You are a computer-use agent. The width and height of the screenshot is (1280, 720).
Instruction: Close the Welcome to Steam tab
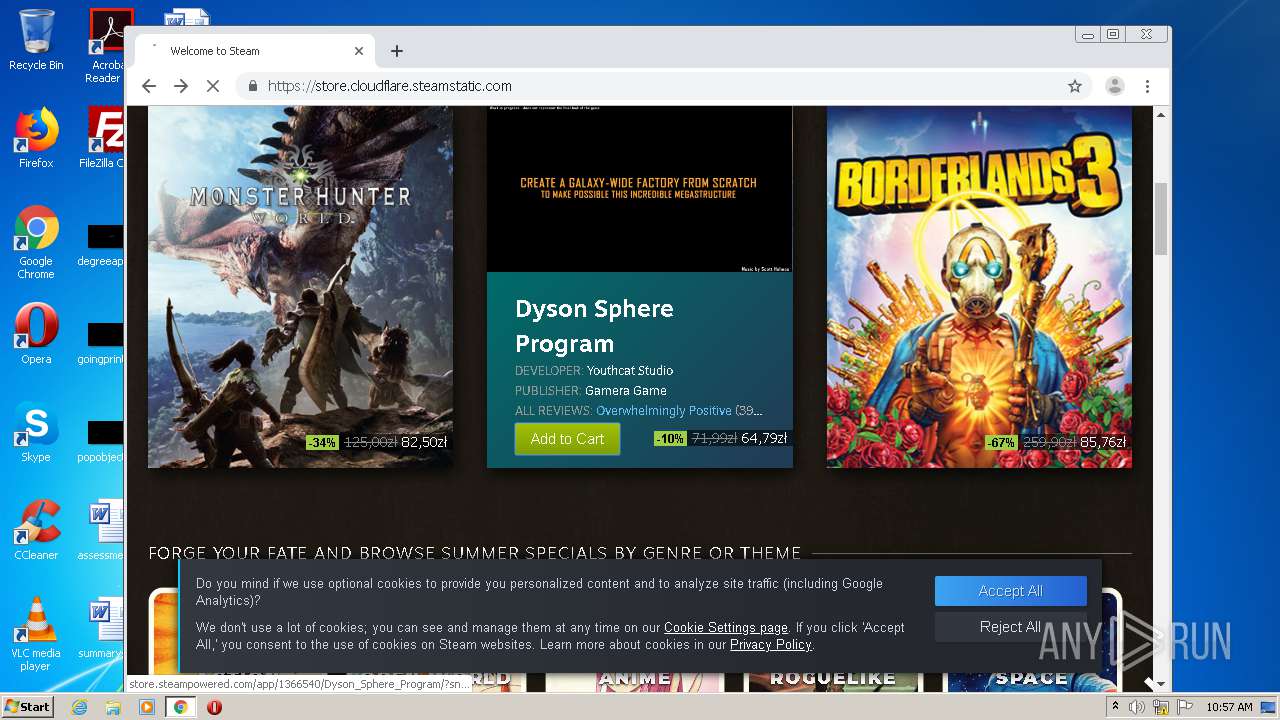pyautogui.click(x=359, y=51)
